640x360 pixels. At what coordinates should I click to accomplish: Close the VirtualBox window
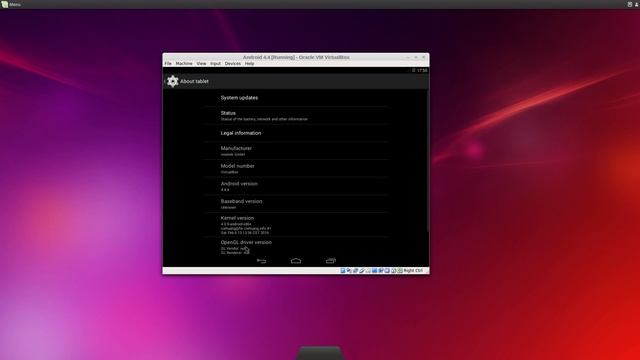click(424, 57)
